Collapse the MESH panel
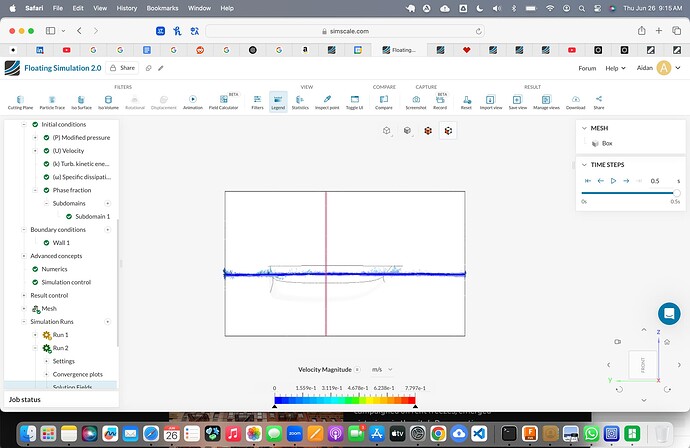This screenshot has width=690, height=448. coord(584,128)
